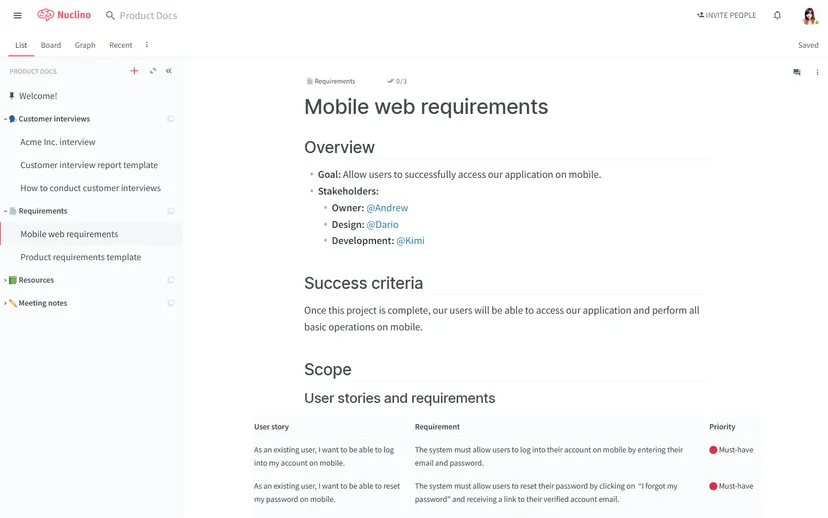Click the Requirements breadcrumb above the title
Viewport: 828px width, 518px height.
click(331, 81)
